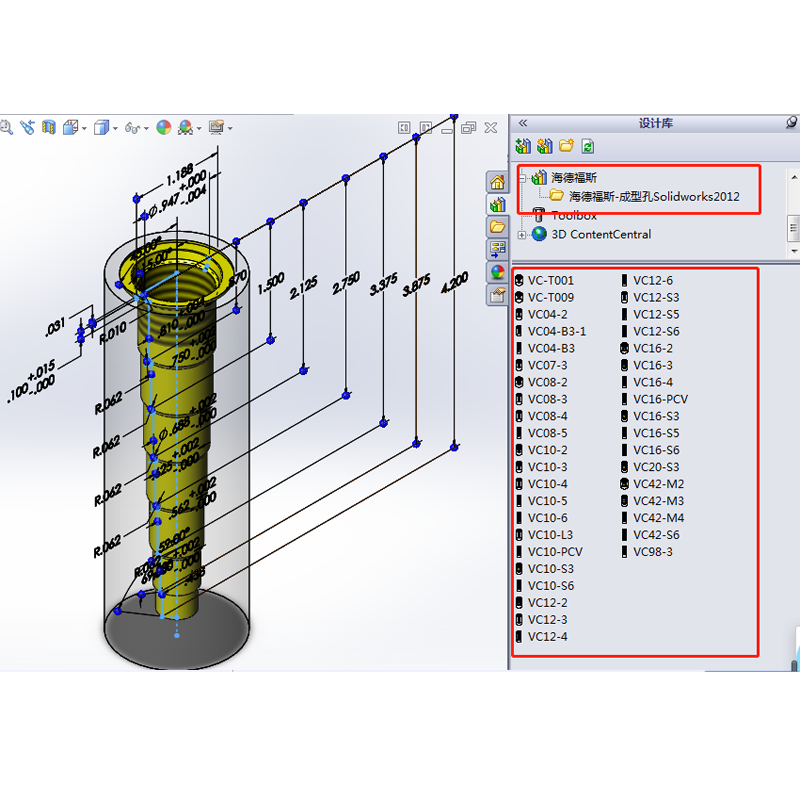
Task: Open the View Orientation tool
Action: point(70,127)
